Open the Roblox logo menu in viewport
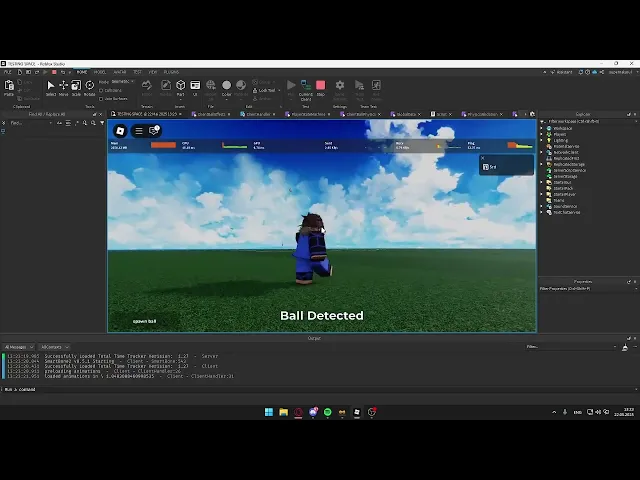640x480 pixels. [x=120, y=131]
